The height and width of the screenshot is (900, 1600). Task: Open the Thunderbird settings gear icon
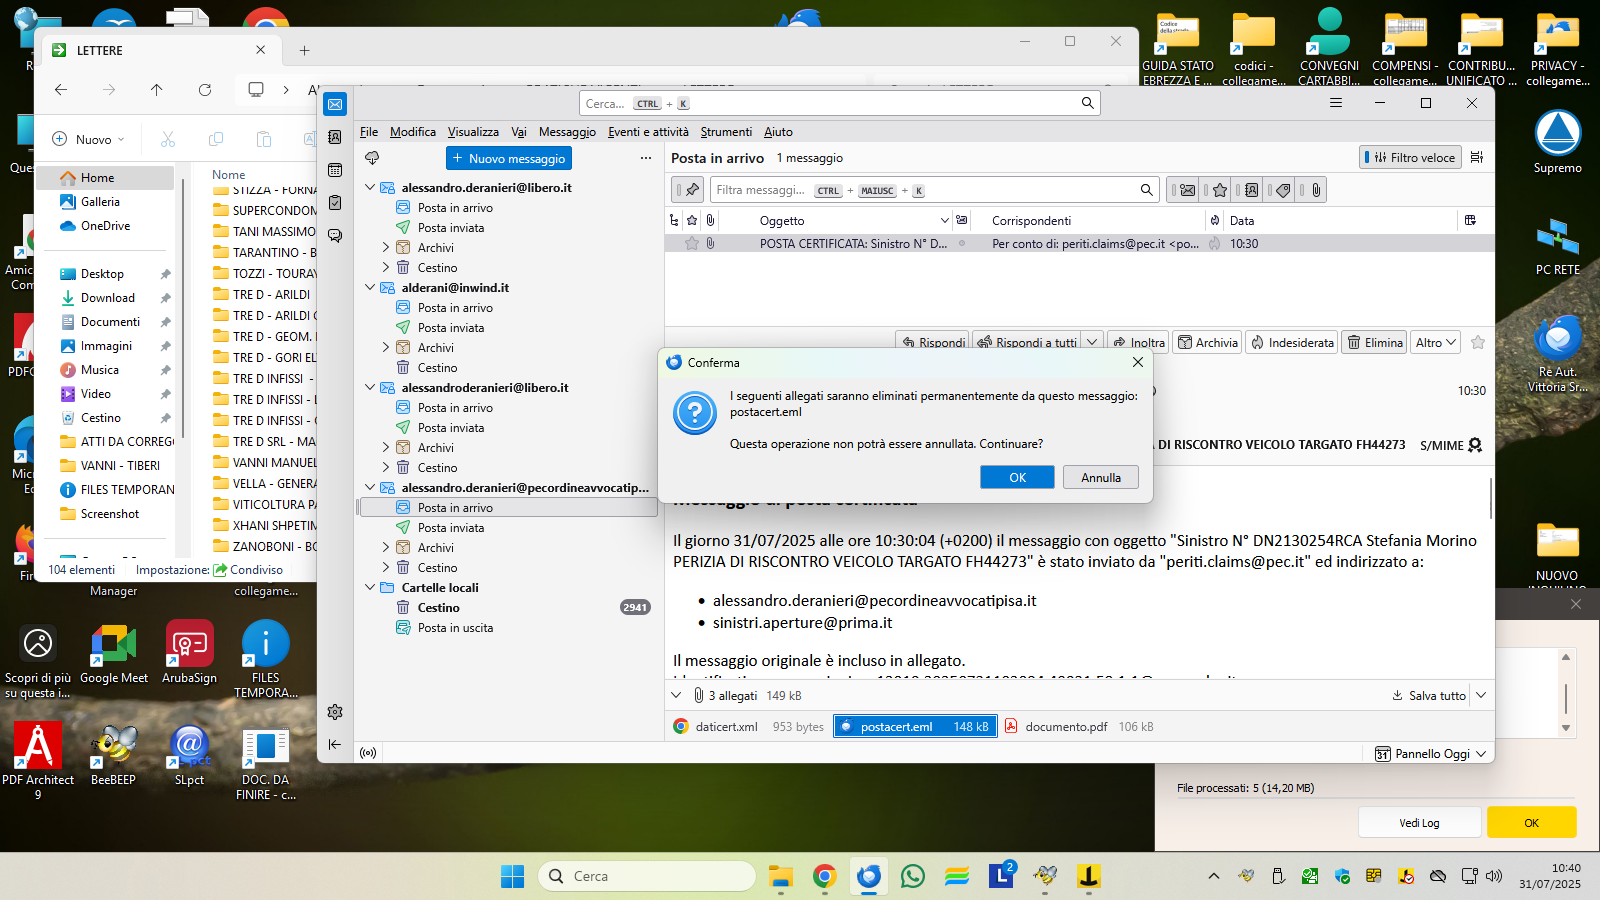335,712
